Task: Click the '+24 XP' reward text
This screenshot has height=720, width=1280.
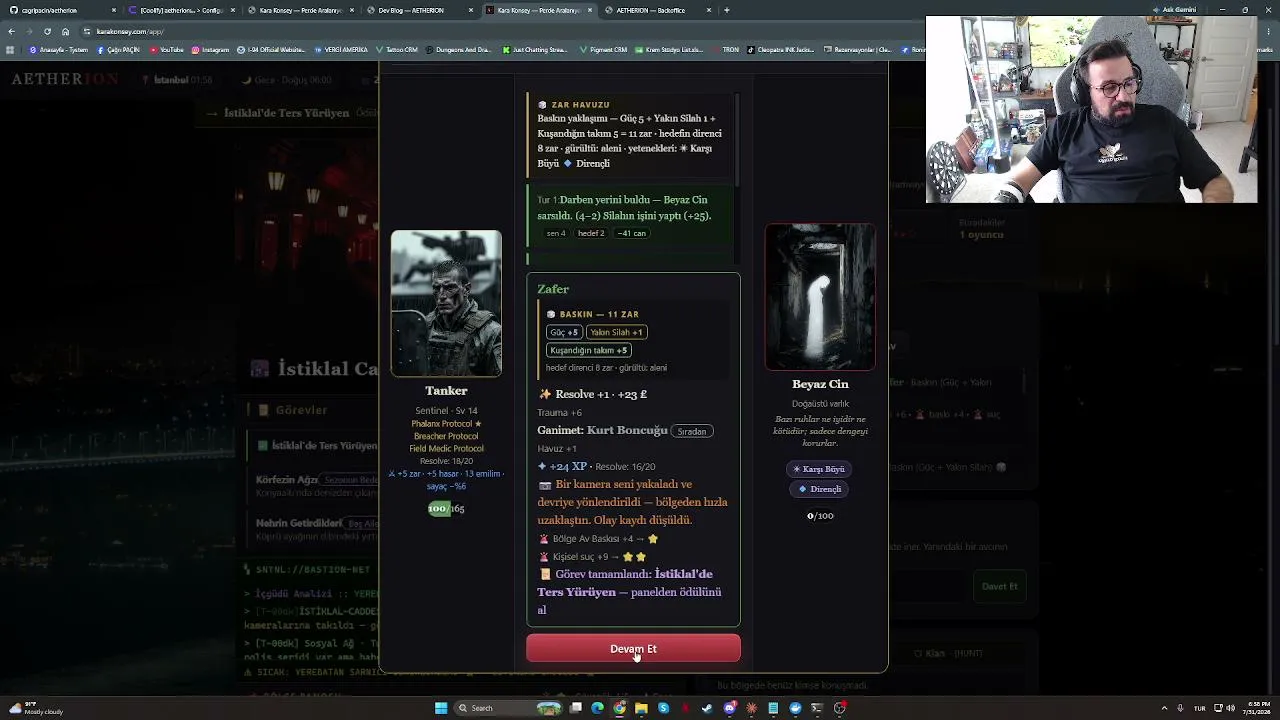Action: pyautogui.click(x=568, y=466)
